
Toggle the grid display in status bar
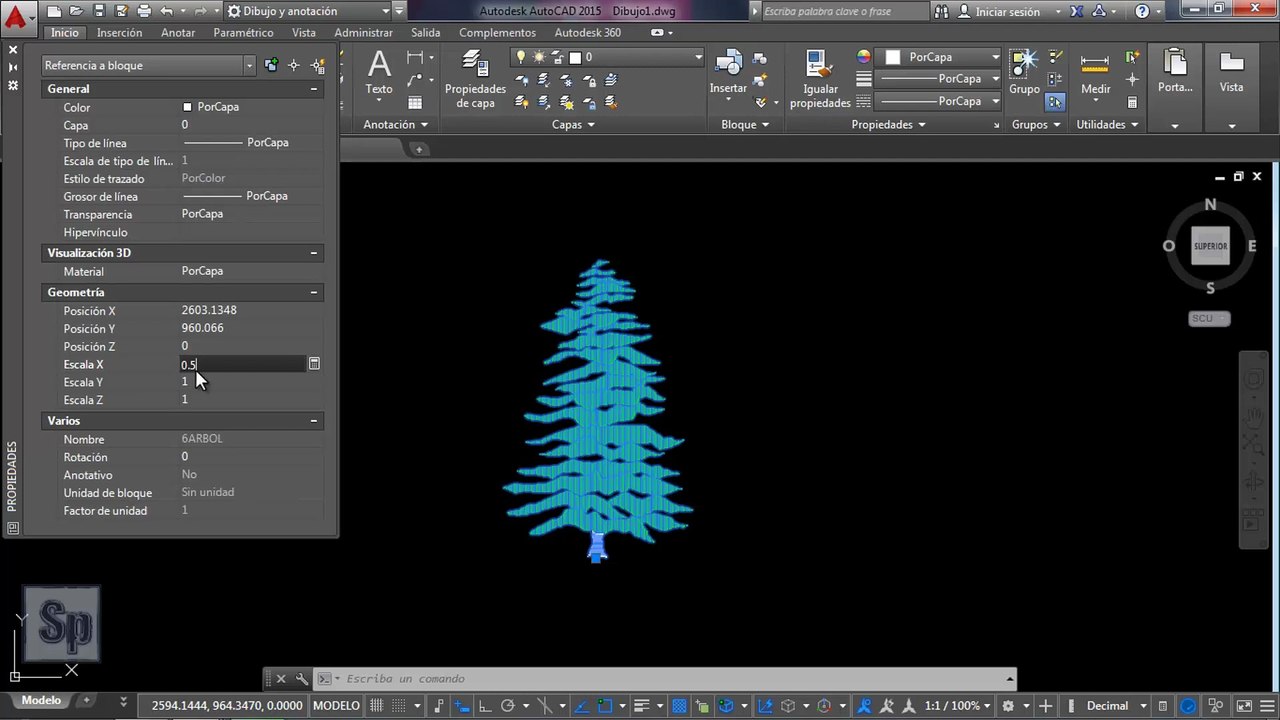pos(377,706)
